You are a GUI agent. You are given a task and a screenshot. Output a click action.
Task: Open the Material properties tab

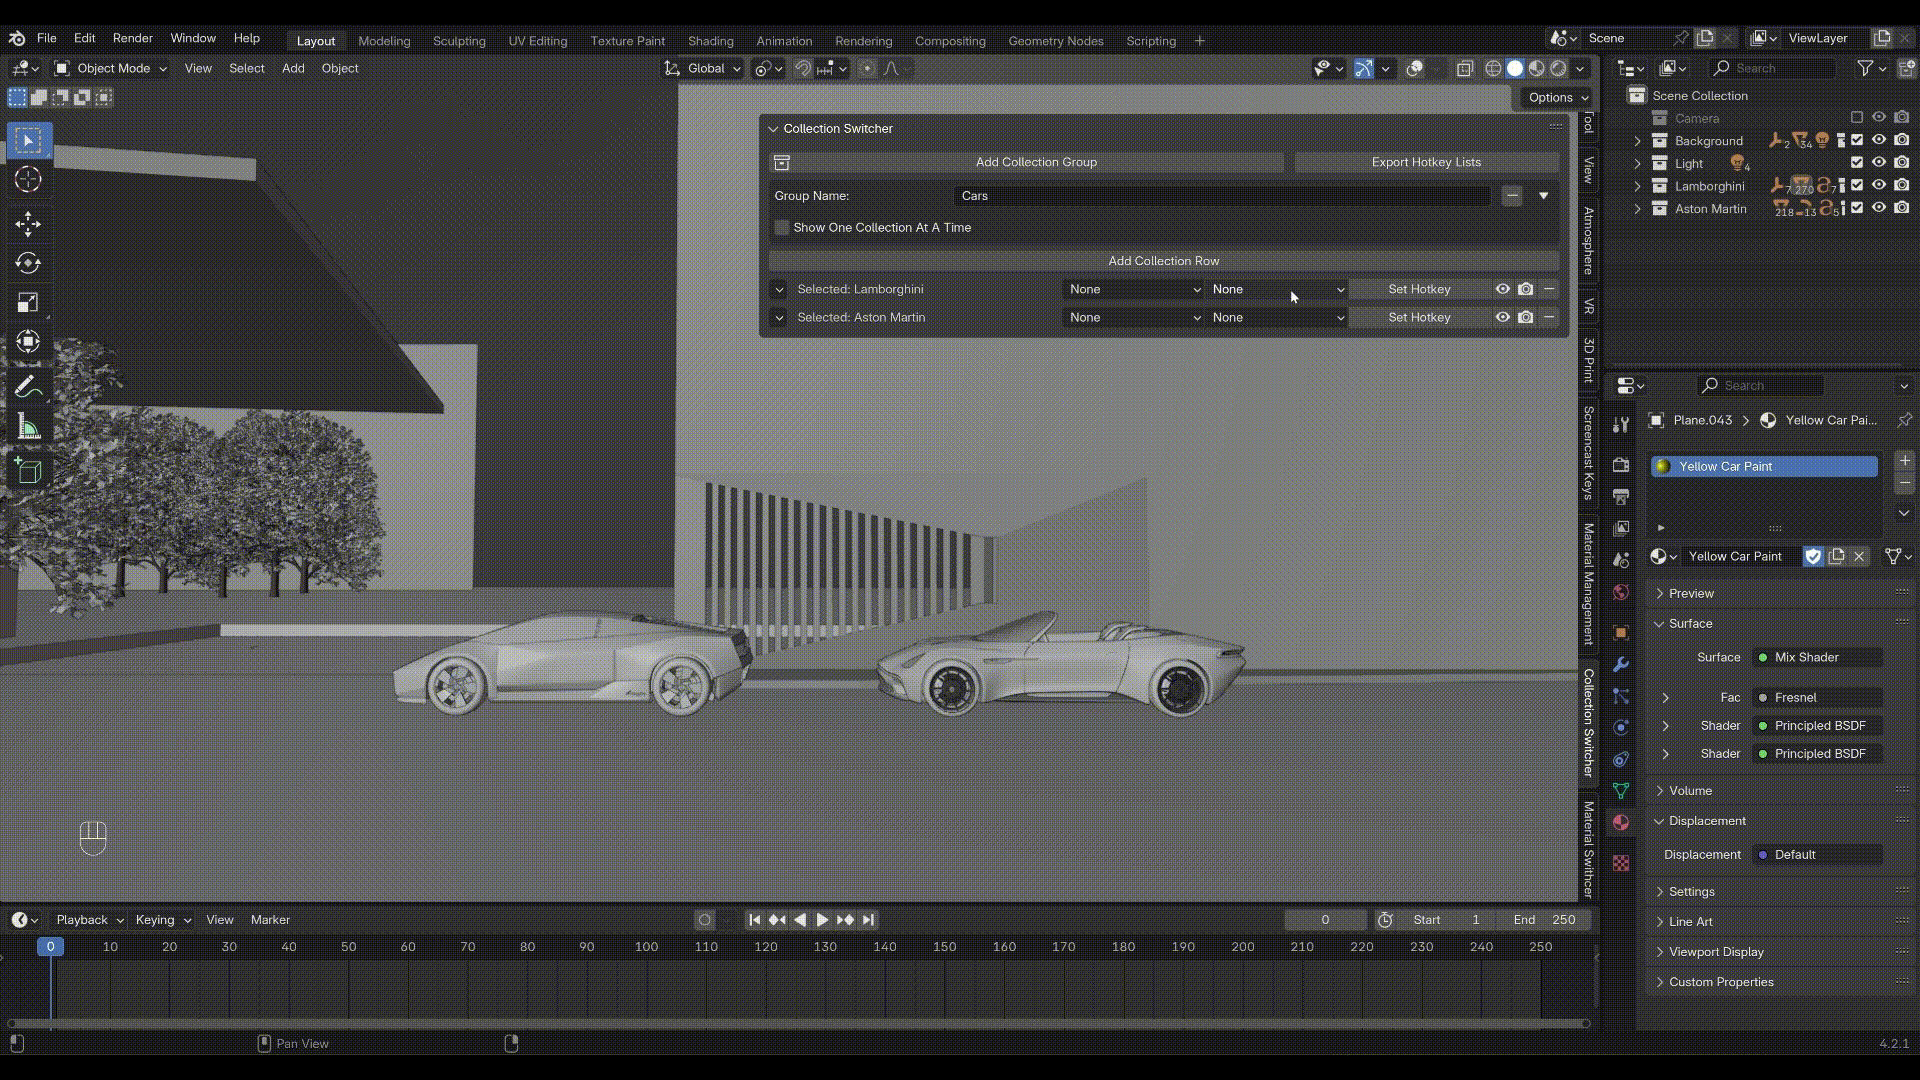tap(1621, 823)
